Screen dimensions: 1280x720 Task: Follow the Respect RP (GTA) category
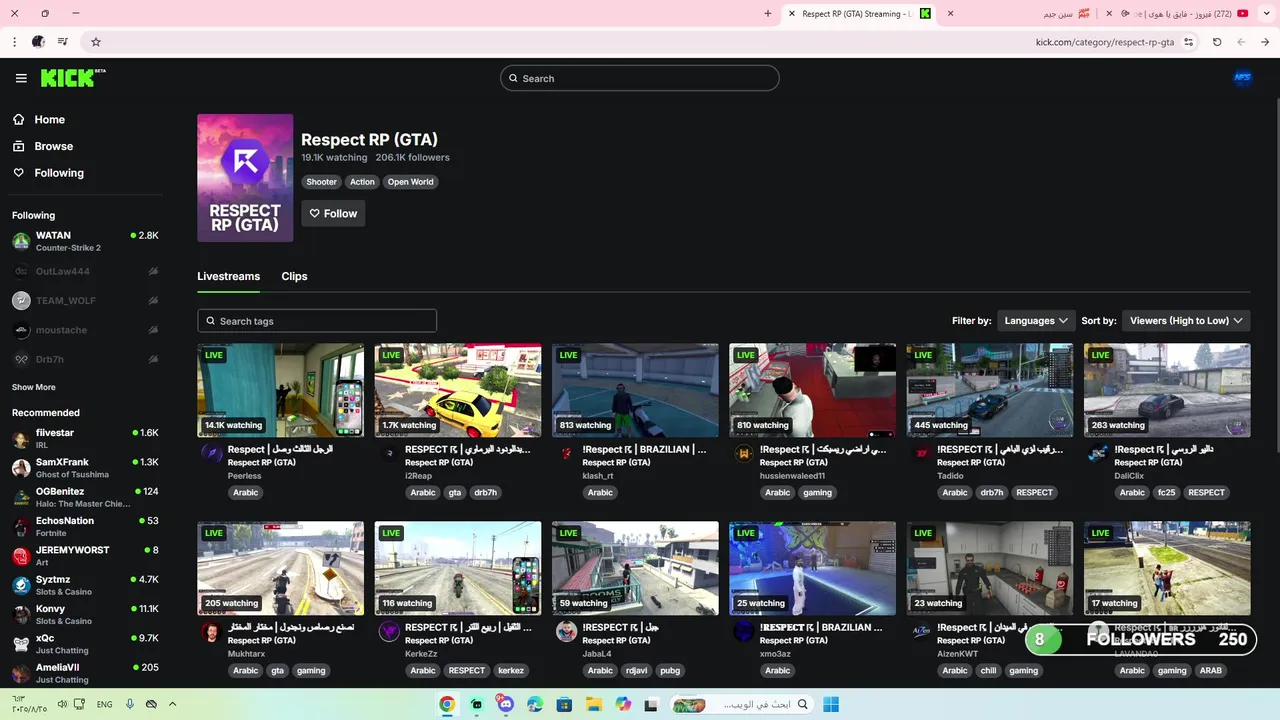[x=333, y=213]
